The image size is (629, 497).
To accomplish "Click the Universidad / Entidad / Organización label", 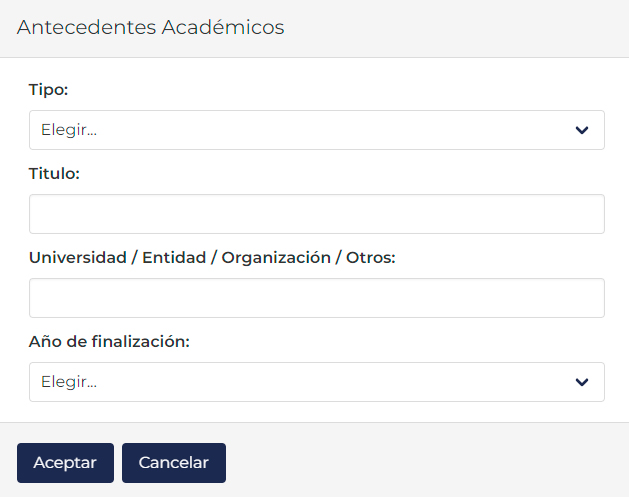I will (x=212, y=258).
